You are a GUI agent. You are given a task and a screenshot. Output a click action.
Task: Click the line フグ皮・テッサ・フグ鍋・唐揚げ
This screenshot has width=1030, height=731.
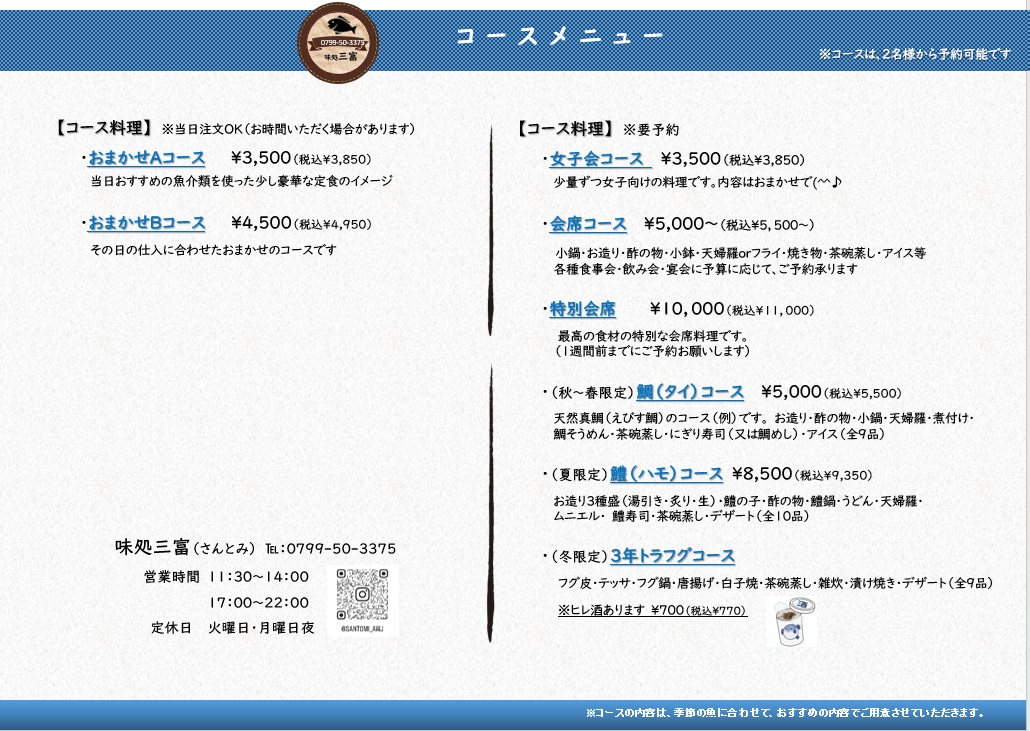[775, 583]
